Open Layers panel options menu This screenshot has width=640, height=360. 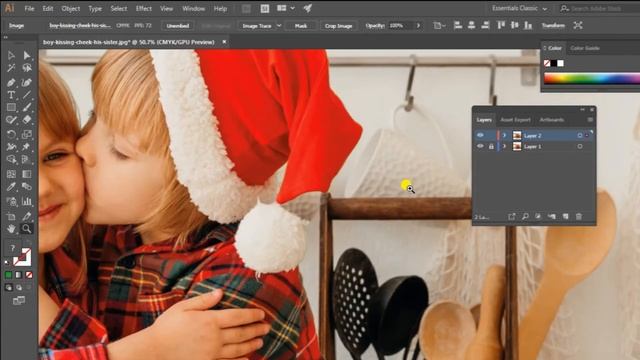(590, 120)
